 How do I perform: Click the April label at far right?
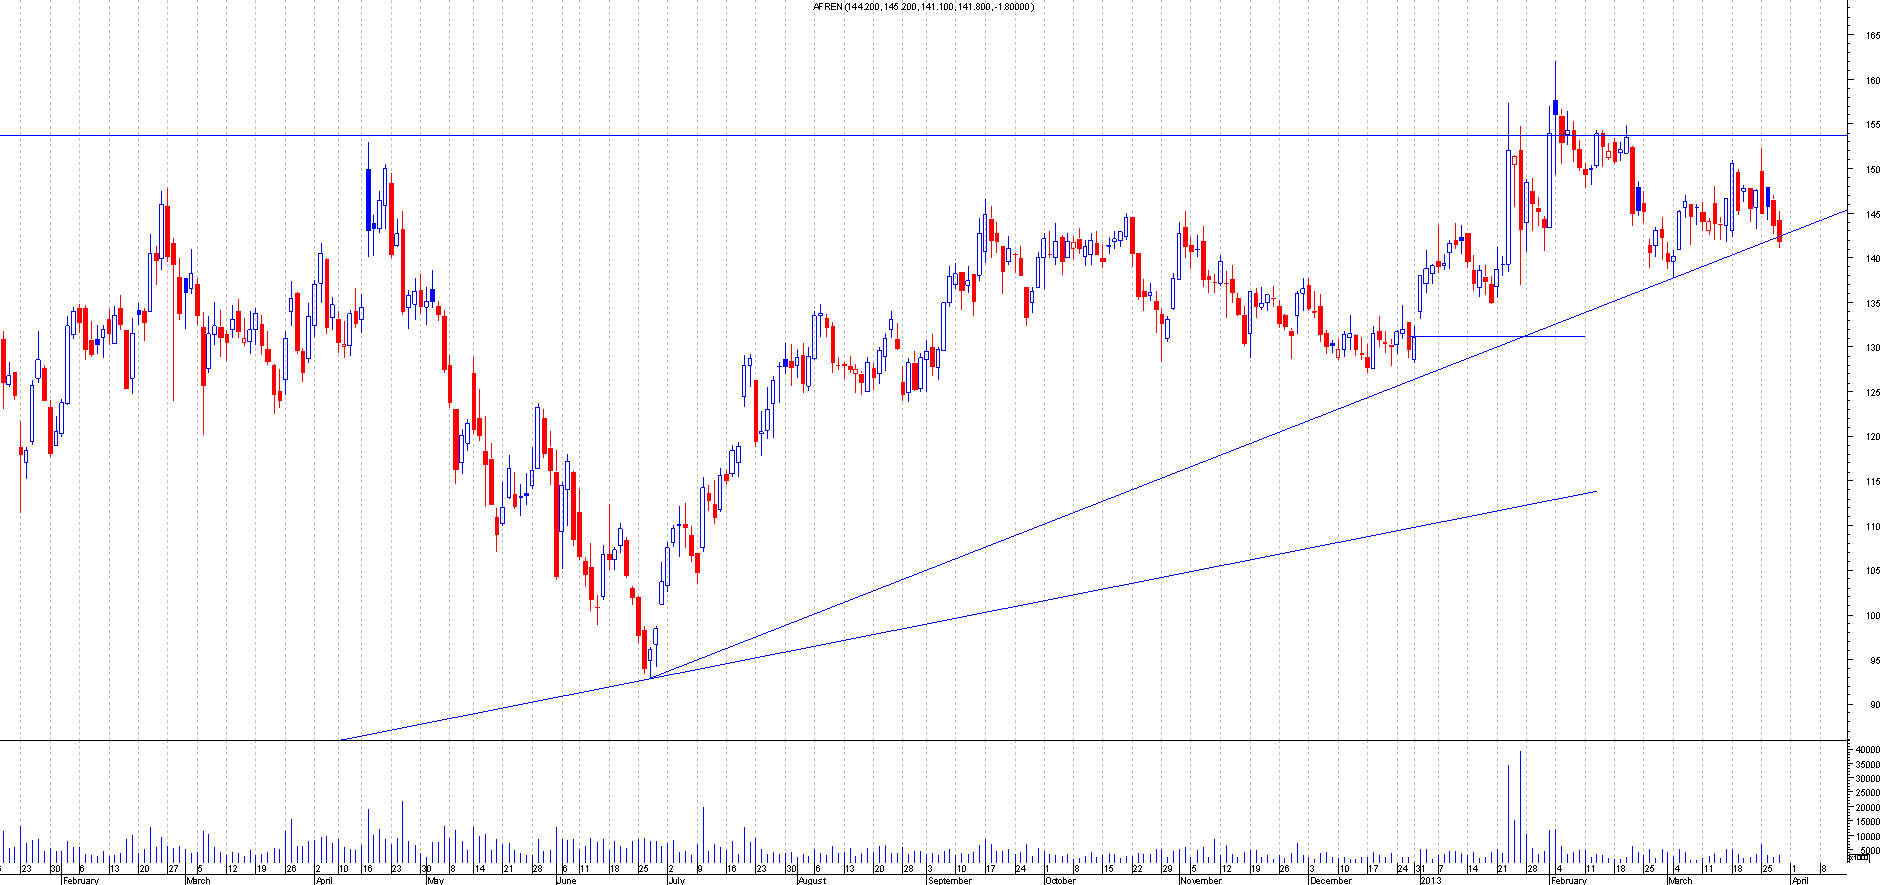tap(1799, 881)
